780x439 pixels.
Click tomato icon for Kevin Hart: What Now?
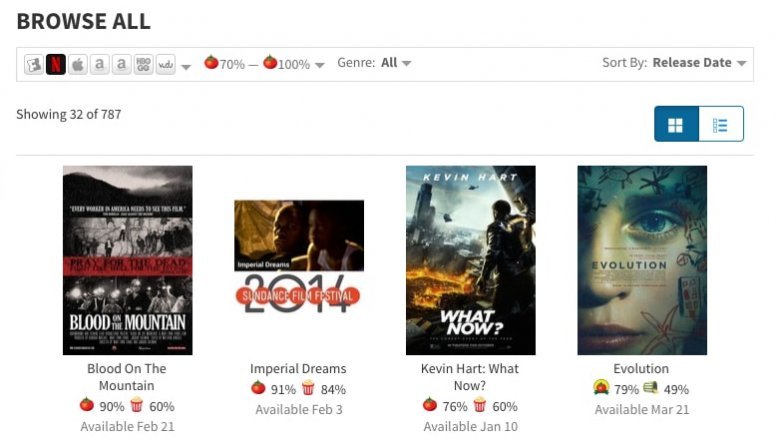pyautogui.click(x=430, y=405)
